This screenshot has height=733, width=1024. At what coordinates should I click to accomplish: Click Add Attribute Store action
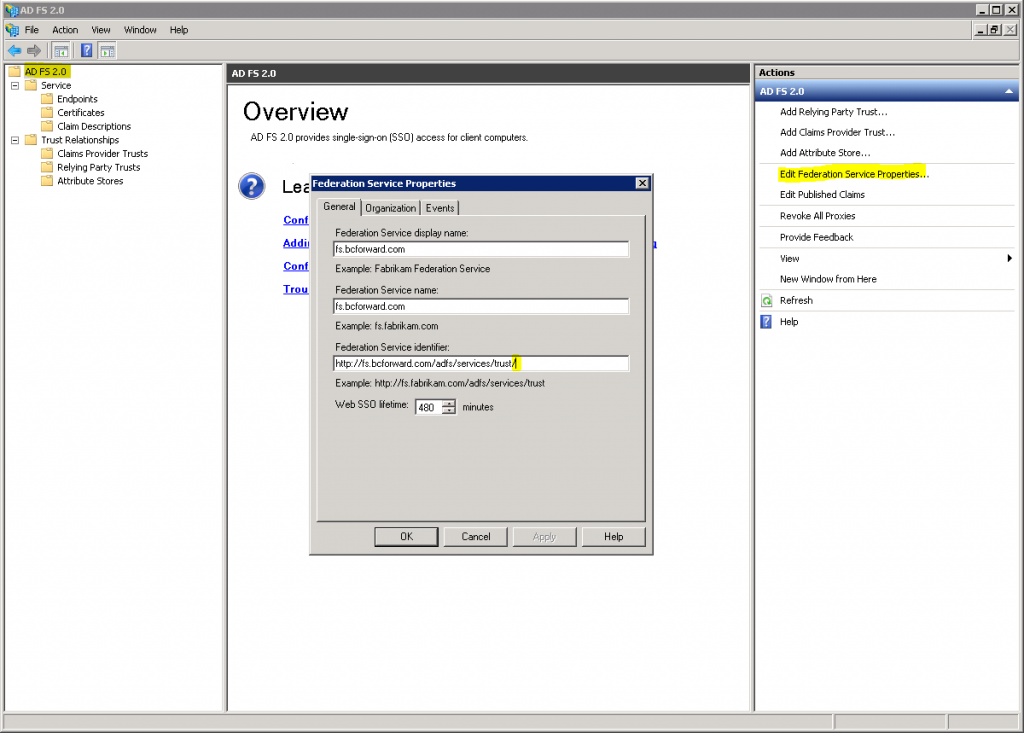click(x=825, y=153)
